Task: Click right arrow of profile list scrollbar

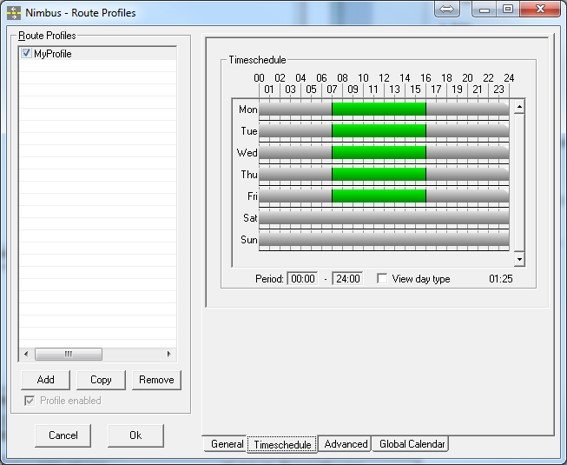Action: tap(169, 354)
